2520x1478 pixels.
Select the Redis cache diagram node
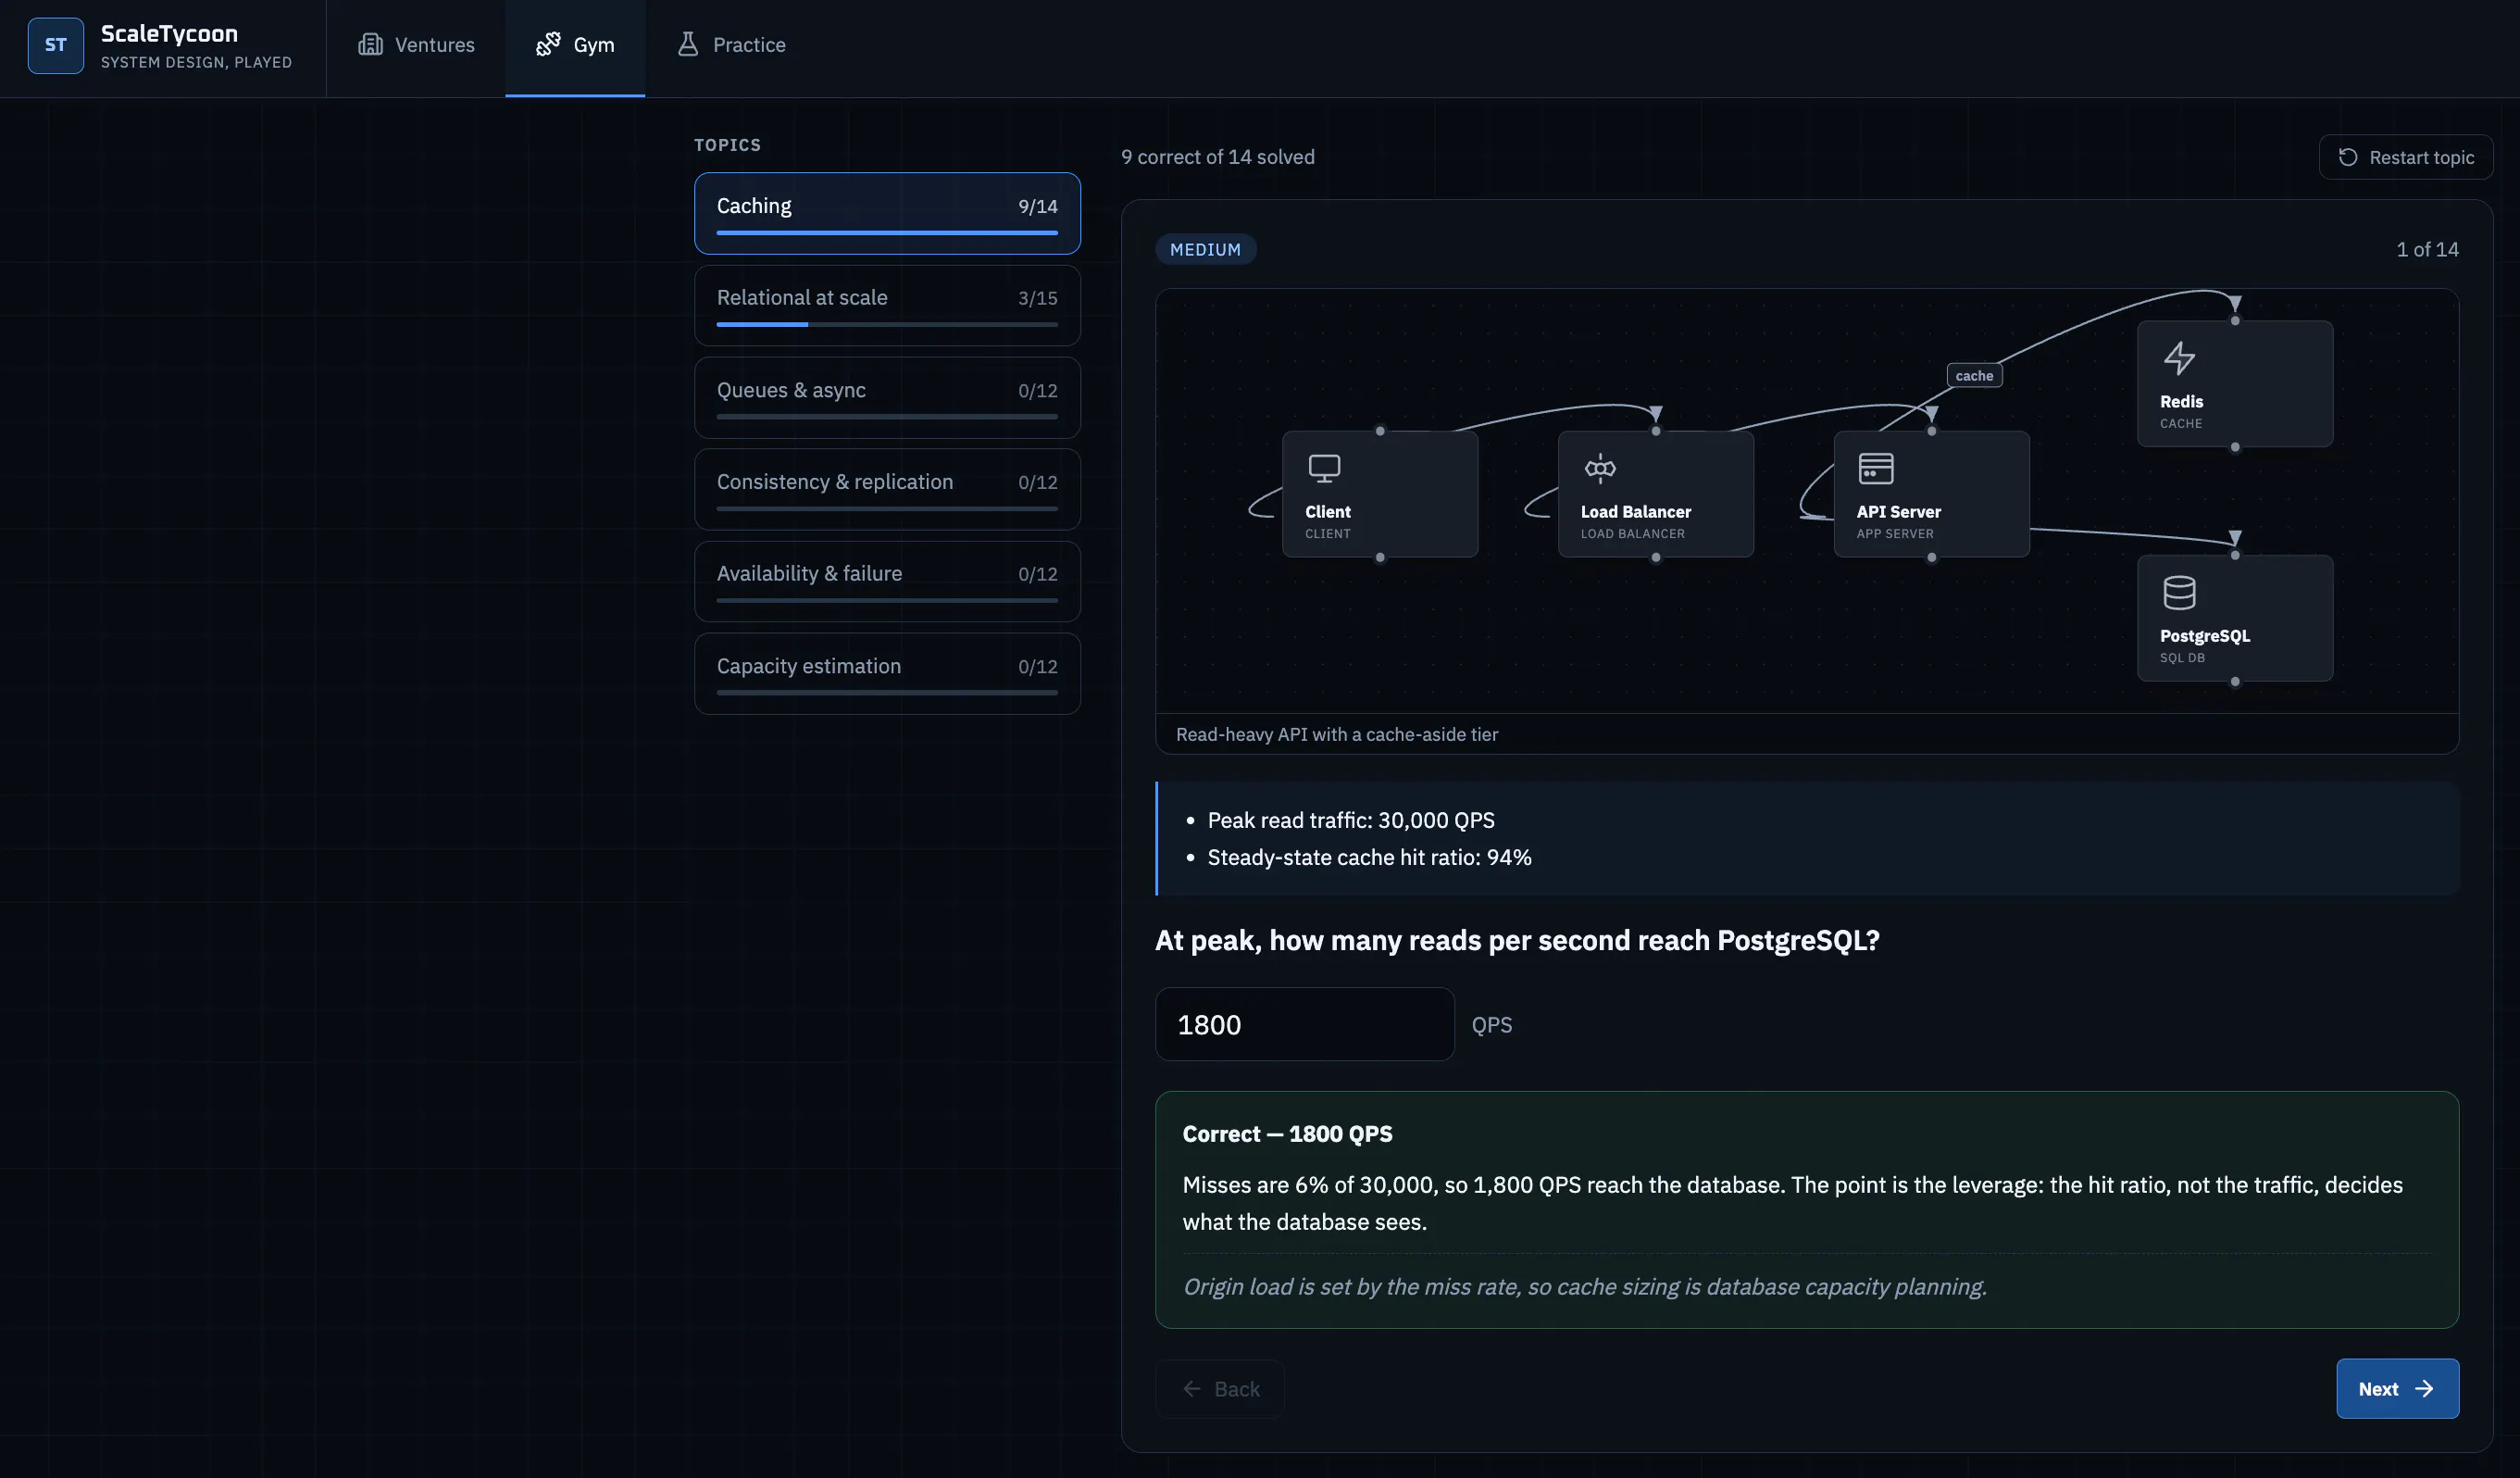[2235, 384]
